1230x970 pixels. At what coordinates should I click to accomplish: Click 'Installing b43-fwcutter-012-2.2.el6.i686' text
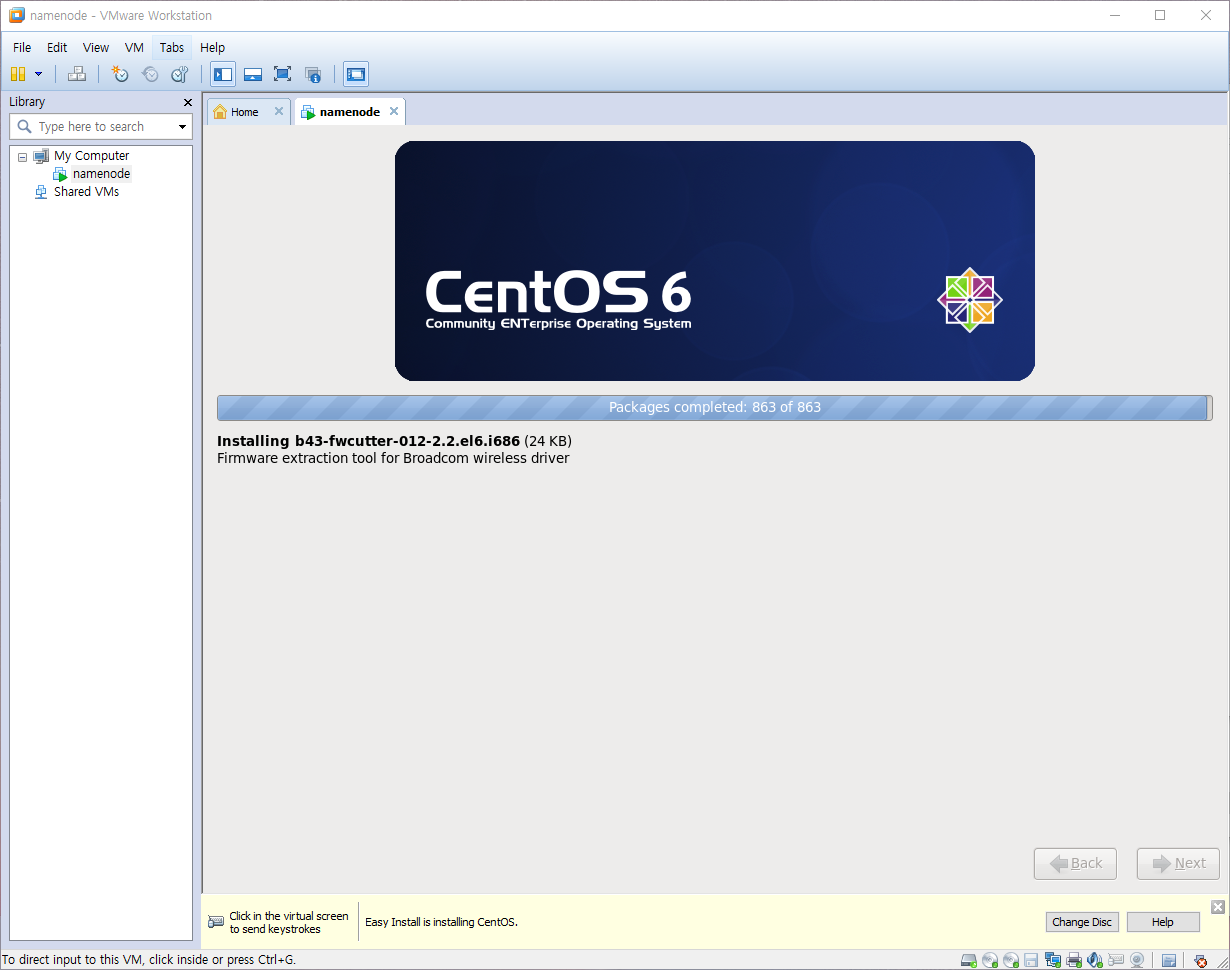point(368,441)
